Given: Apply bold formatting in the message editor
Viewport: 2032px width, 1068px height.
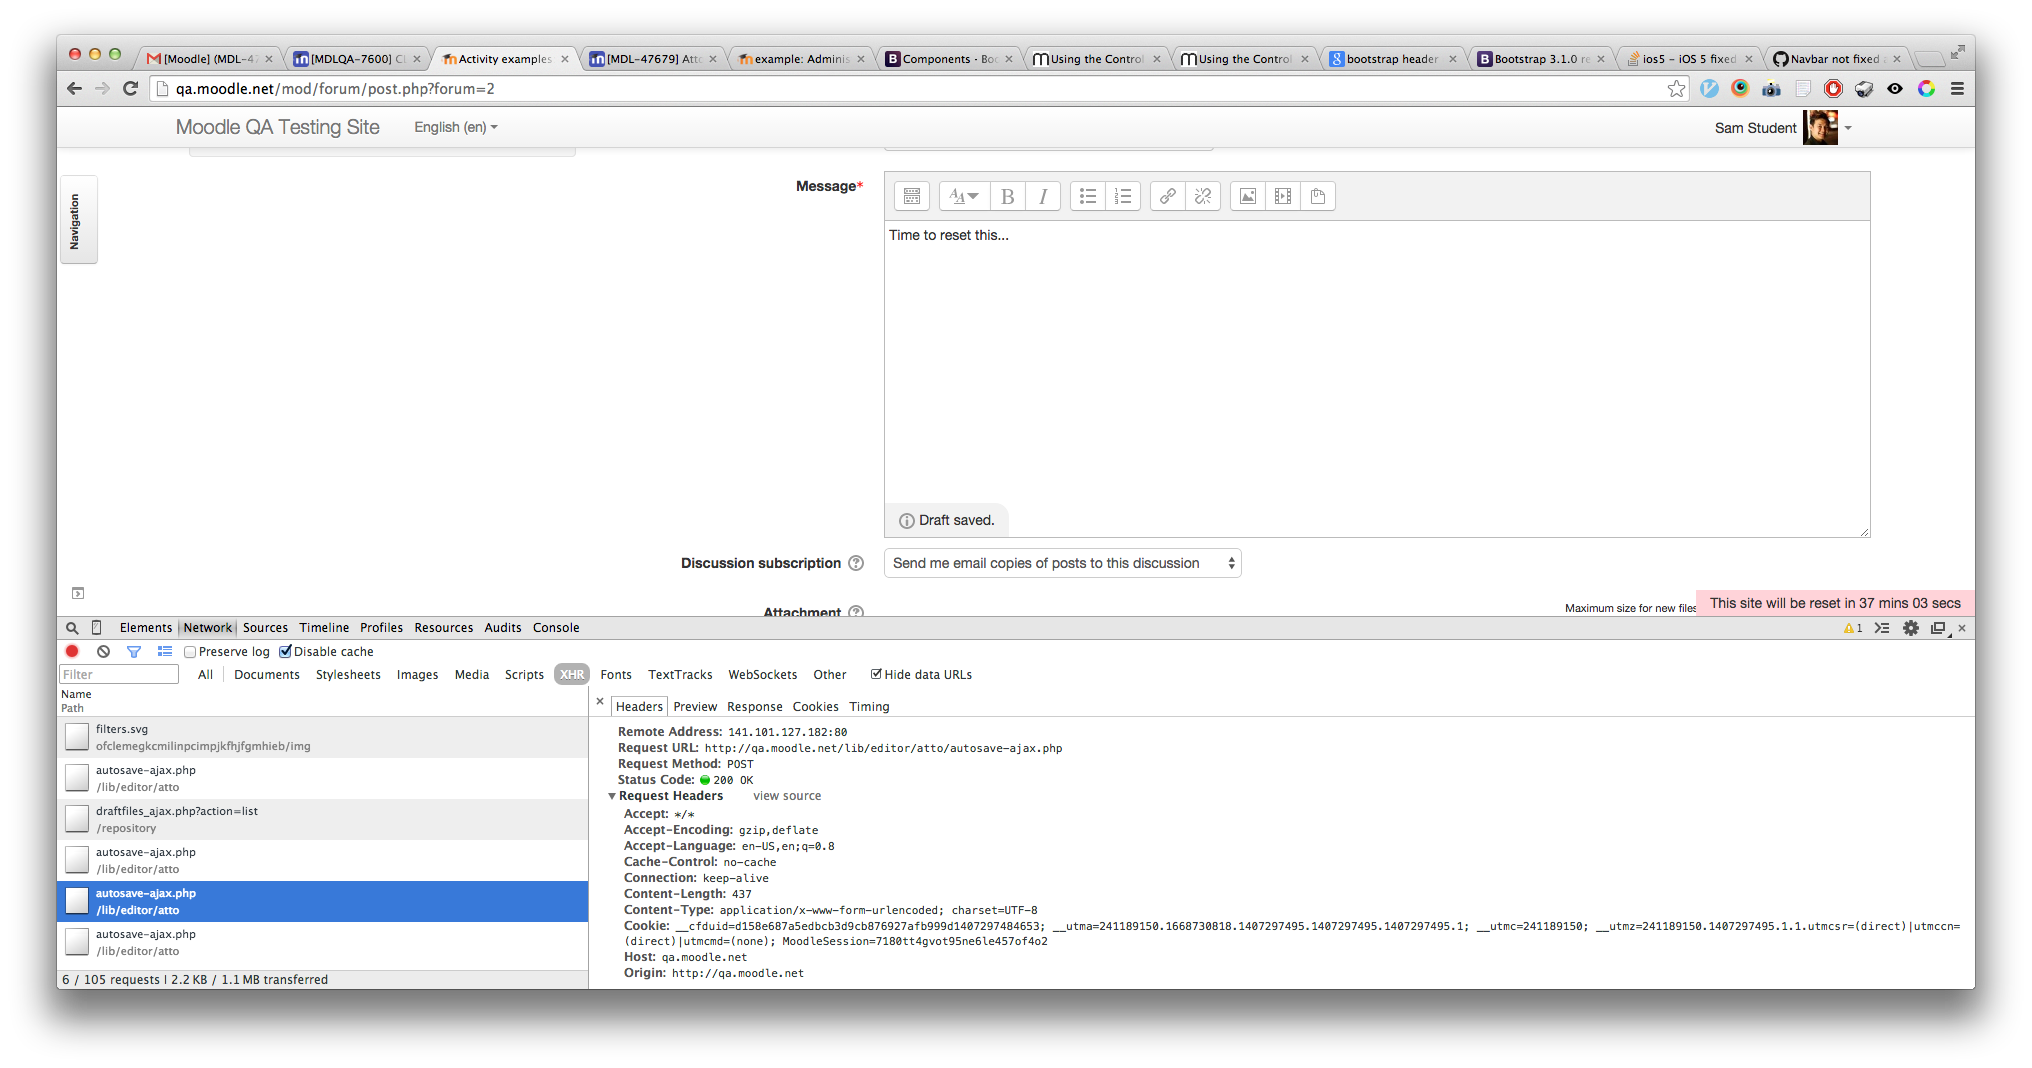Looking at the screenshot, I should click(1007, 196).
